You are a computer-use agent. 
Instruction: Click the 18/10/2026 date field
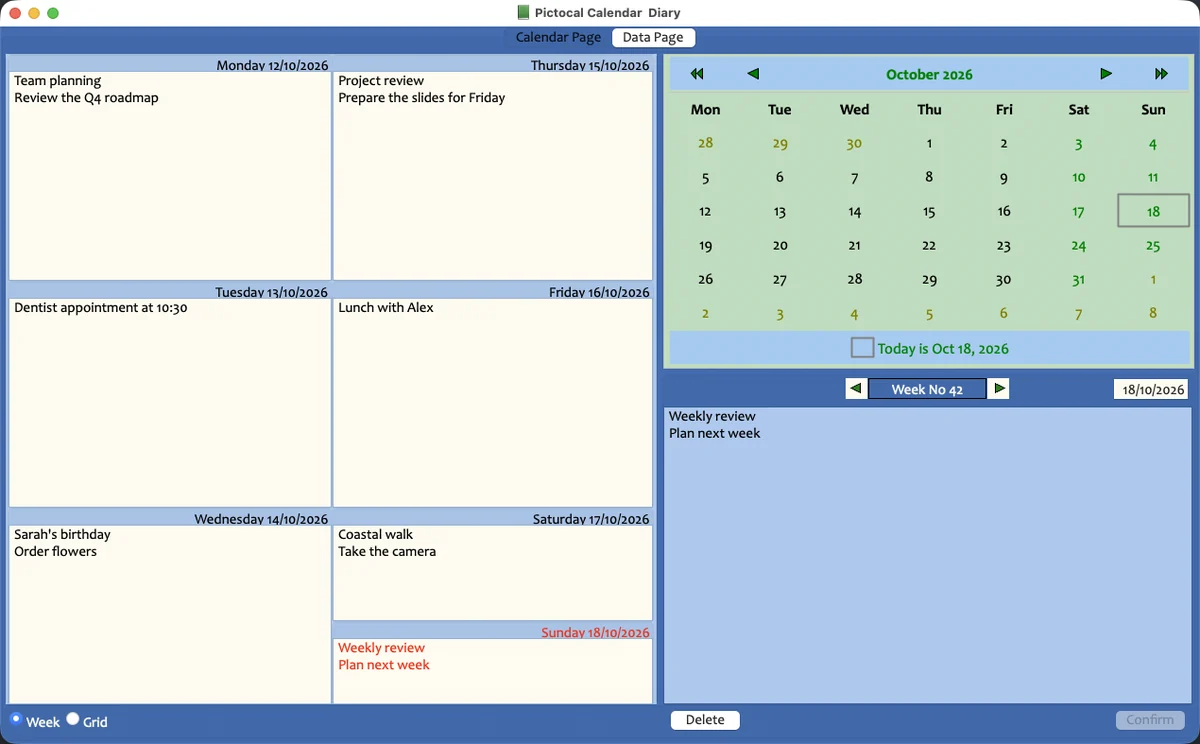point(1151,390)
